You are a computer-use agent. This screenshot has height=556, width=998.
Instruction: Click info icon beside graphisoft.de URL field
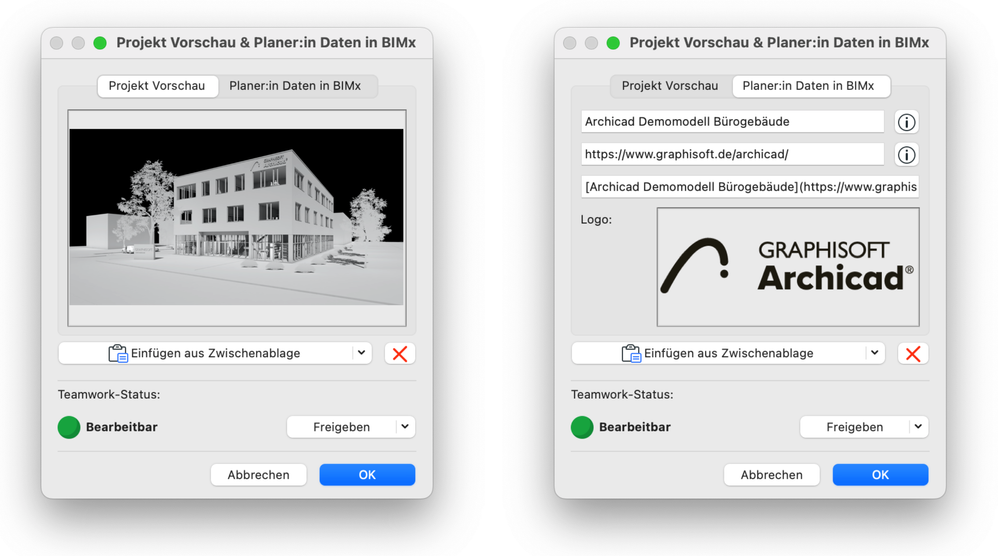pyautogui.click(x=906, y=155)
